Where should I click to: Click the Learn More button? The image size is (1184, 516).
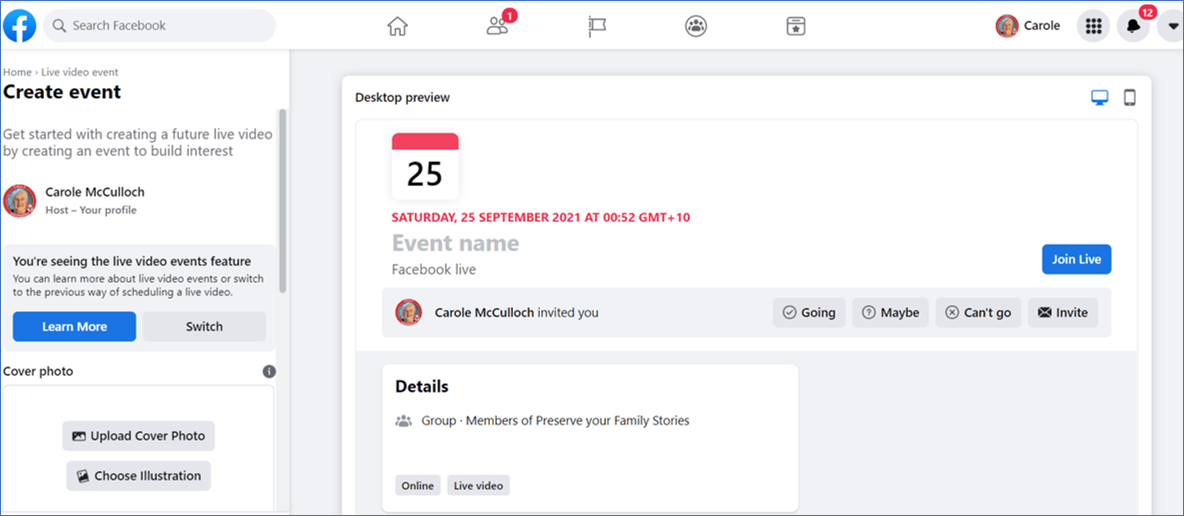pyautogui.click(x=75, y=326)
